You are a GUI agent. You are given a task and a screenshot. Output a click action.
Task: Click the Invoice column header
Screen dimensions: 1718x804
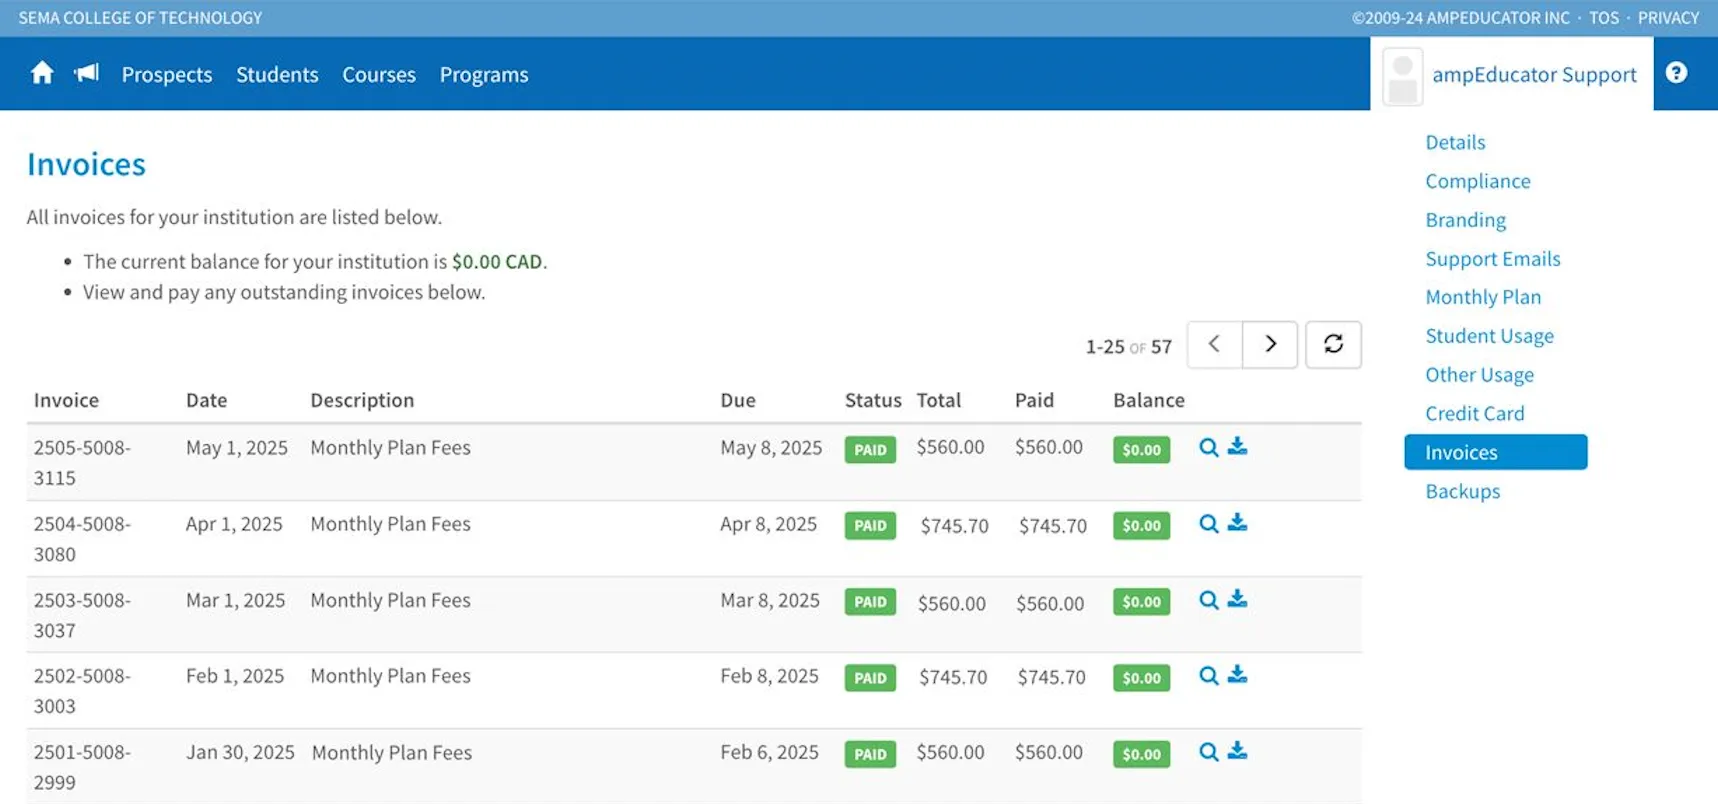pyautogui.click(x=66, y=400)
